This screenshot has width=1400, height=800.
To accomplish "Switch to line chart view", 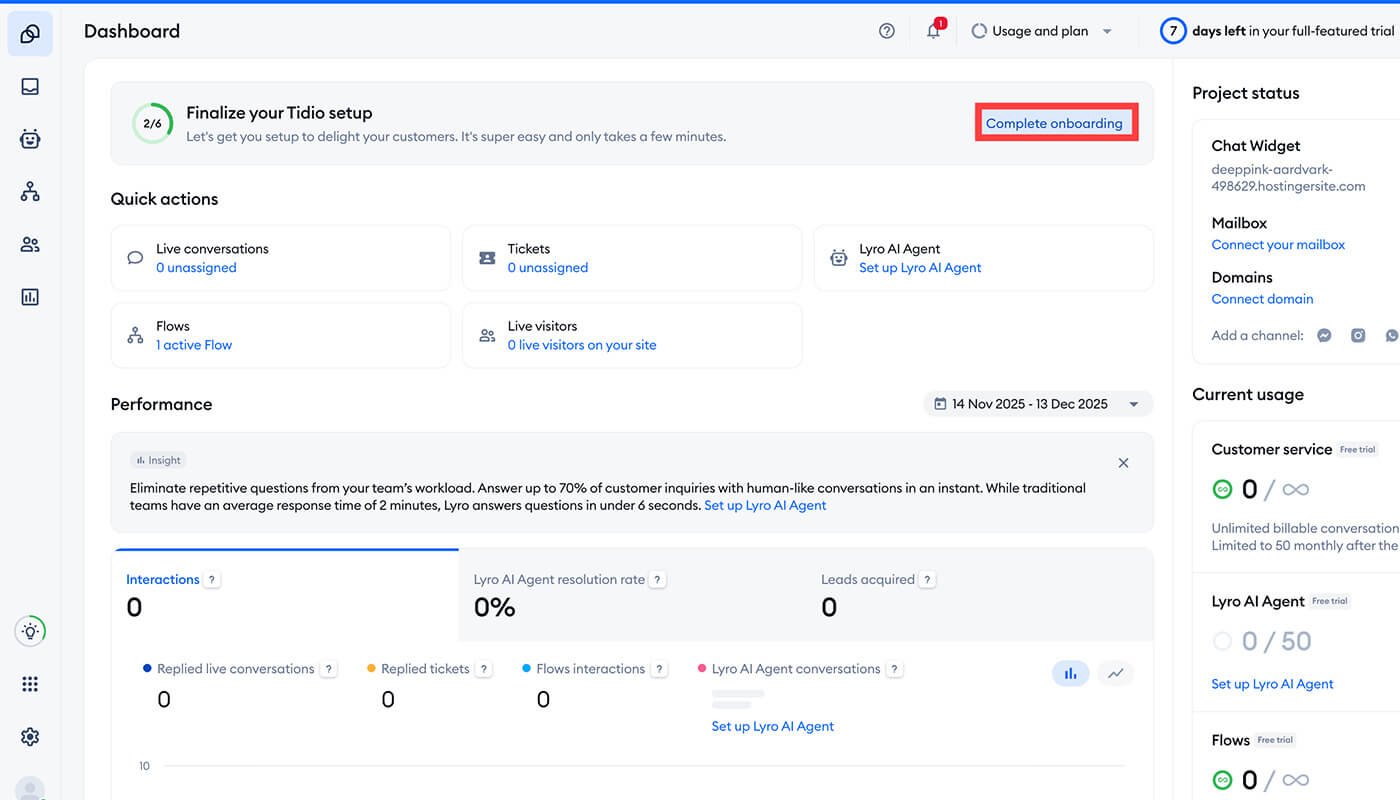I will click(1115, 674).
